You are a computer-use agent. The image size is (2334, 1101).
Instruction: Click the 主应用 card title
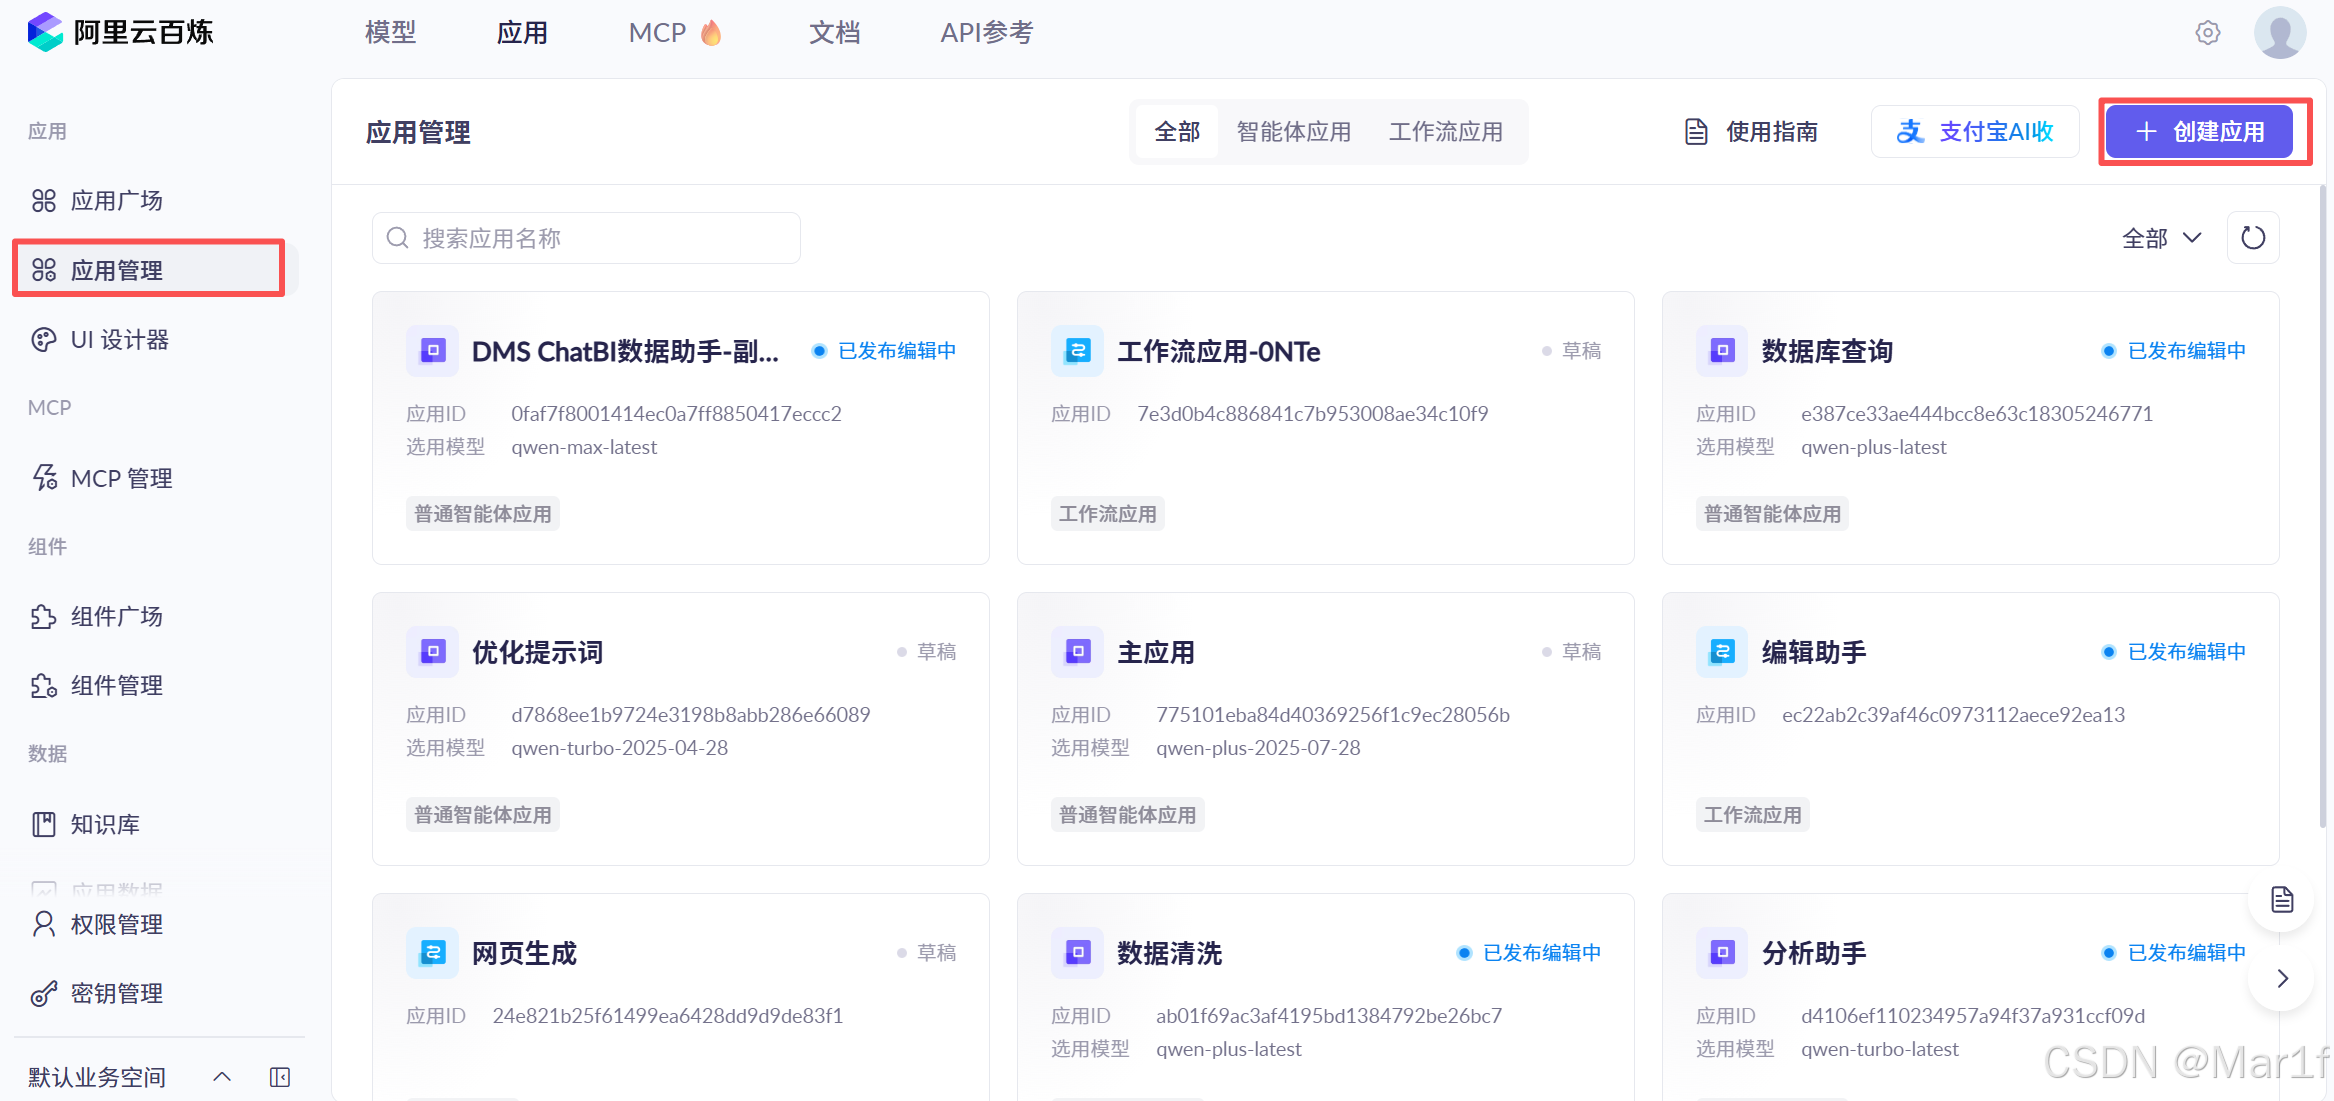click(x=1155, y=653)
